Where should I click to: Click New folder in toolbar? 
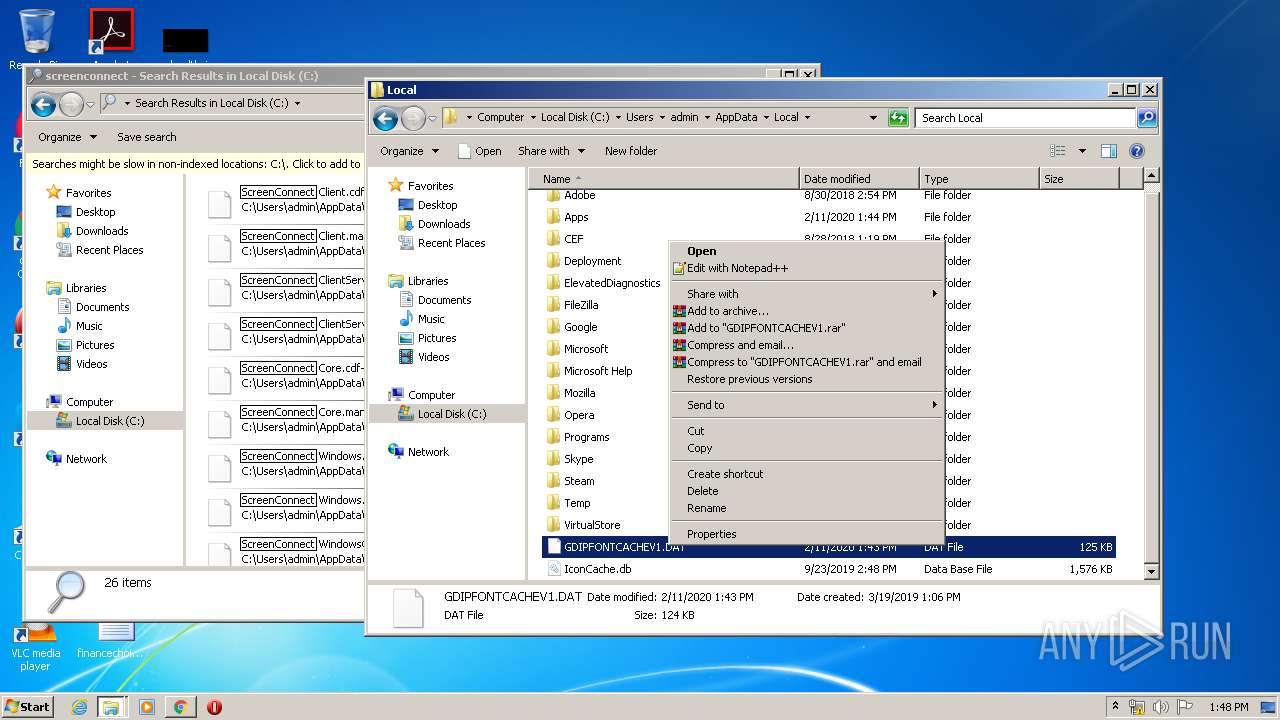click(x=631, y=151)
